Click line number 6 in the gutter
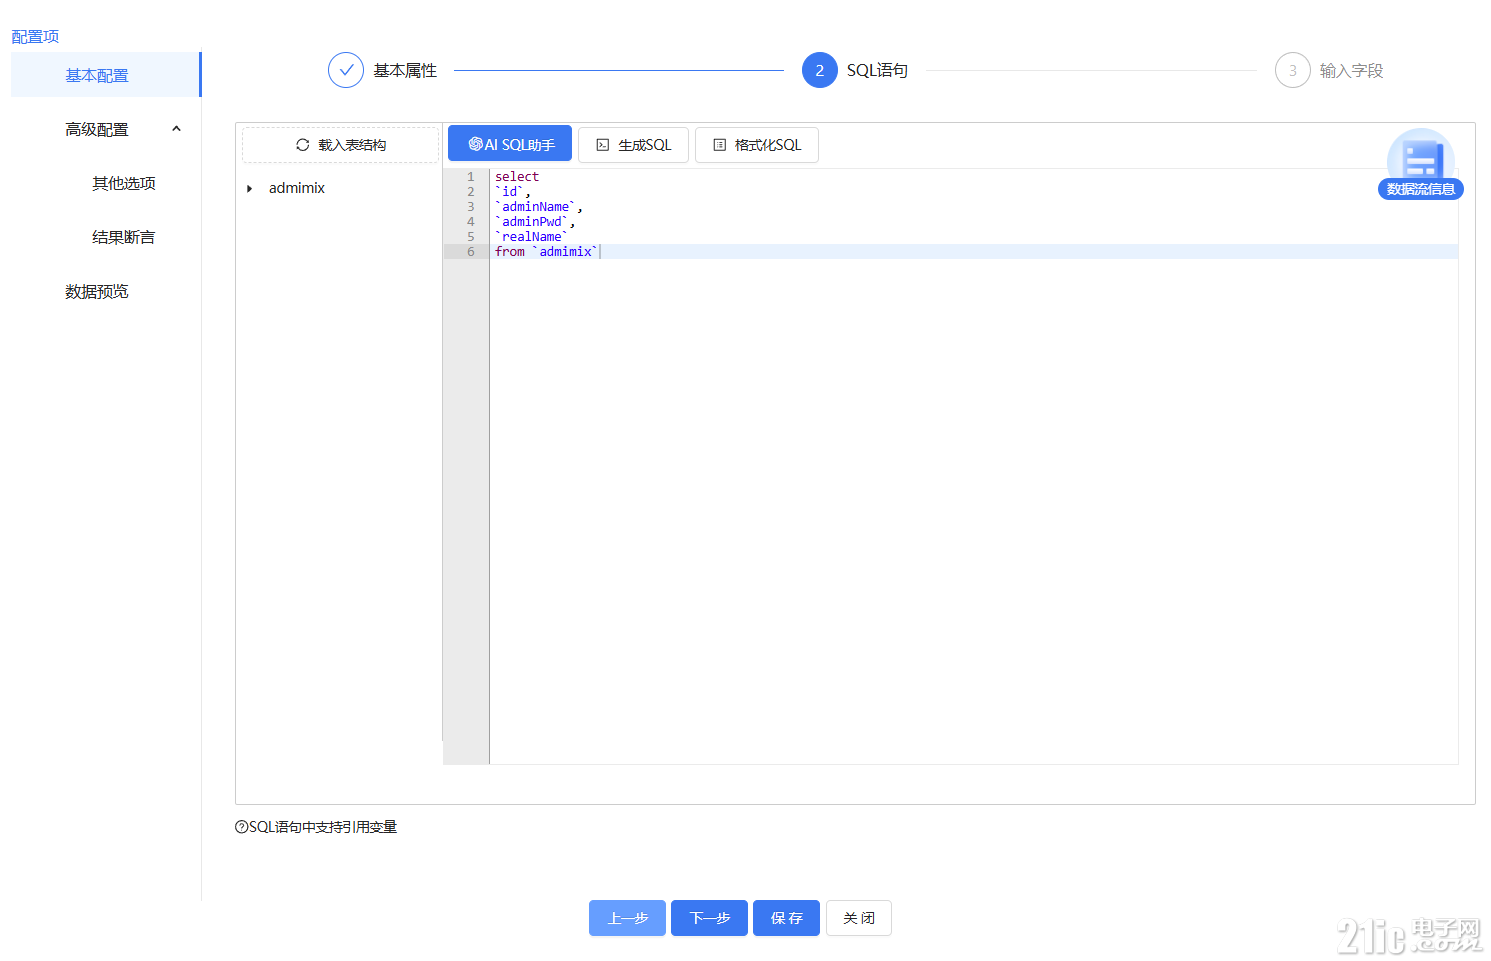 (x=471, y=252)
